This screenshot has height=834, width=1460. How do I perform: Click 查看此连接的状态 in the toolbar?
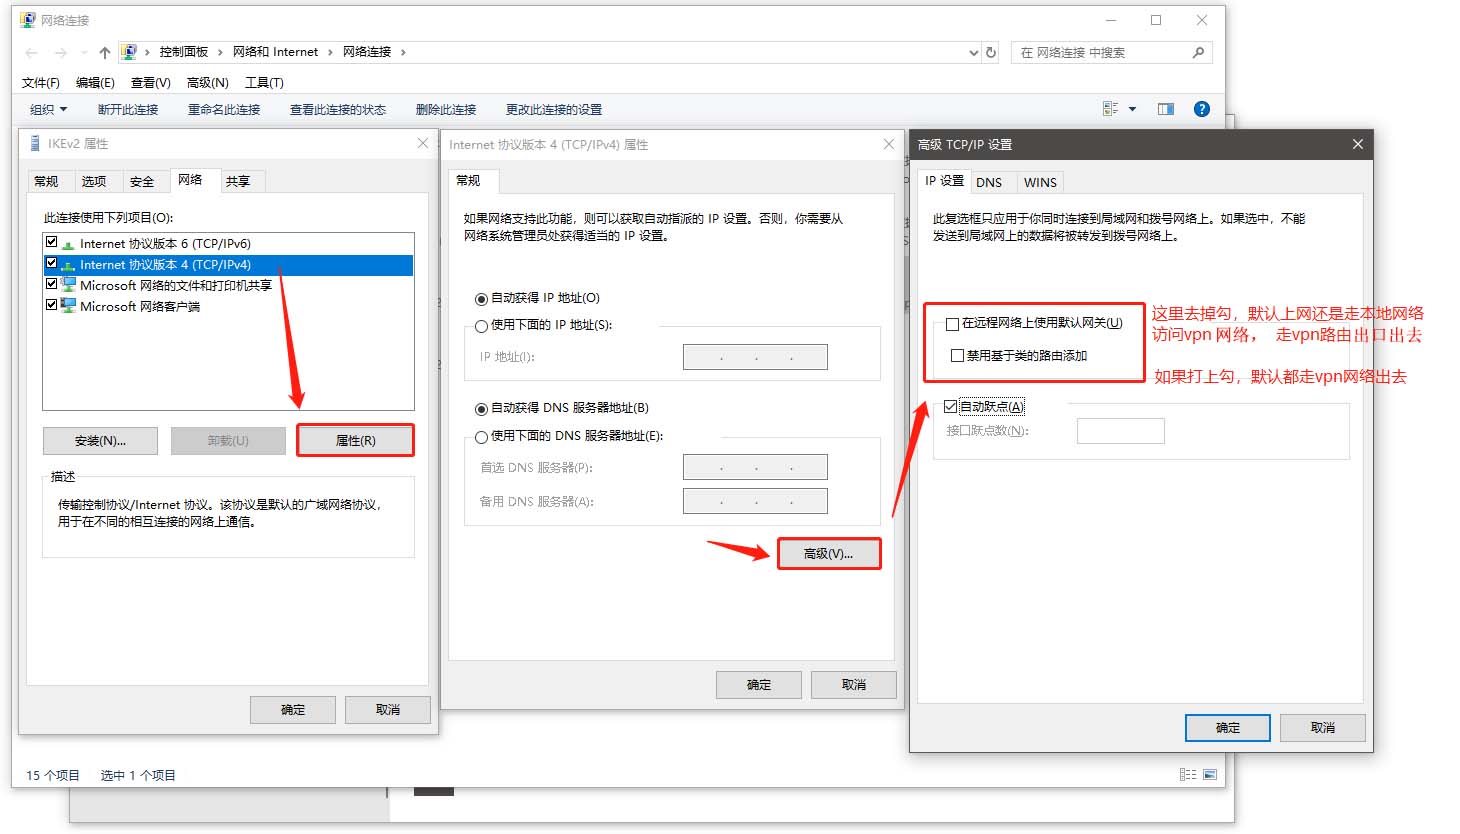(x=338, y=110)
